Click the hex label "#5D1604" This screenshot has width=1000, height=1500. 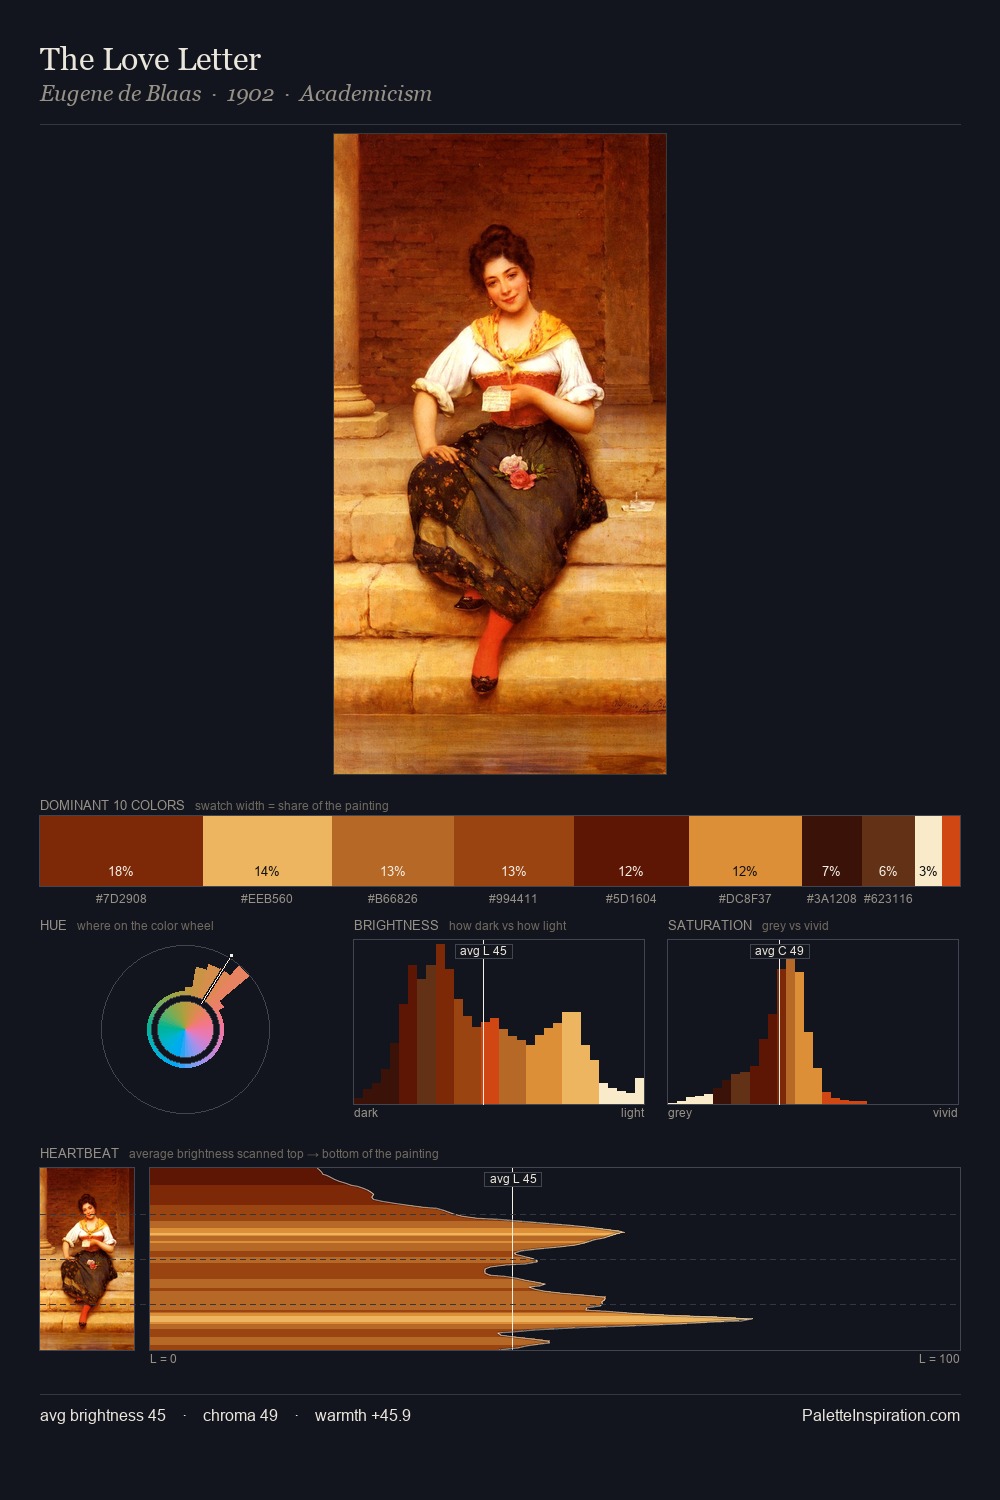[631, 899]
